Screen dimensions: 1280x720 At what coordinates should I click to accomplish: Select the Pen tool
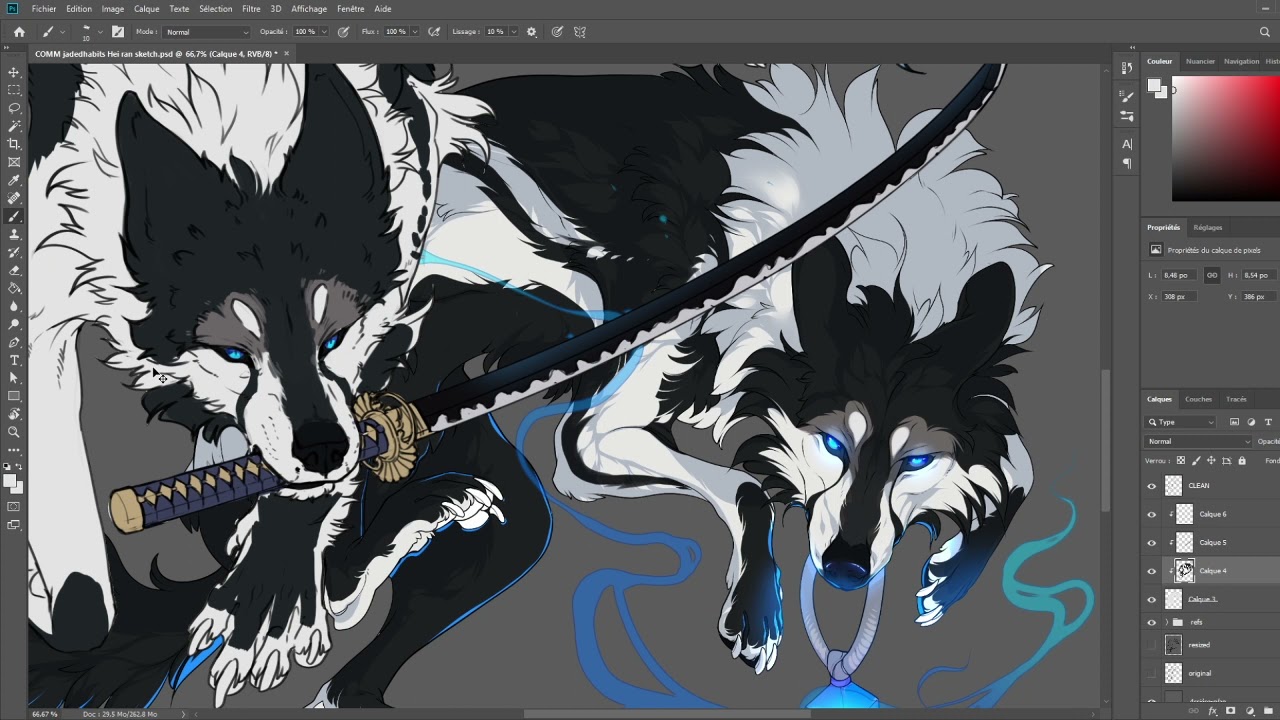click(14, 342)
